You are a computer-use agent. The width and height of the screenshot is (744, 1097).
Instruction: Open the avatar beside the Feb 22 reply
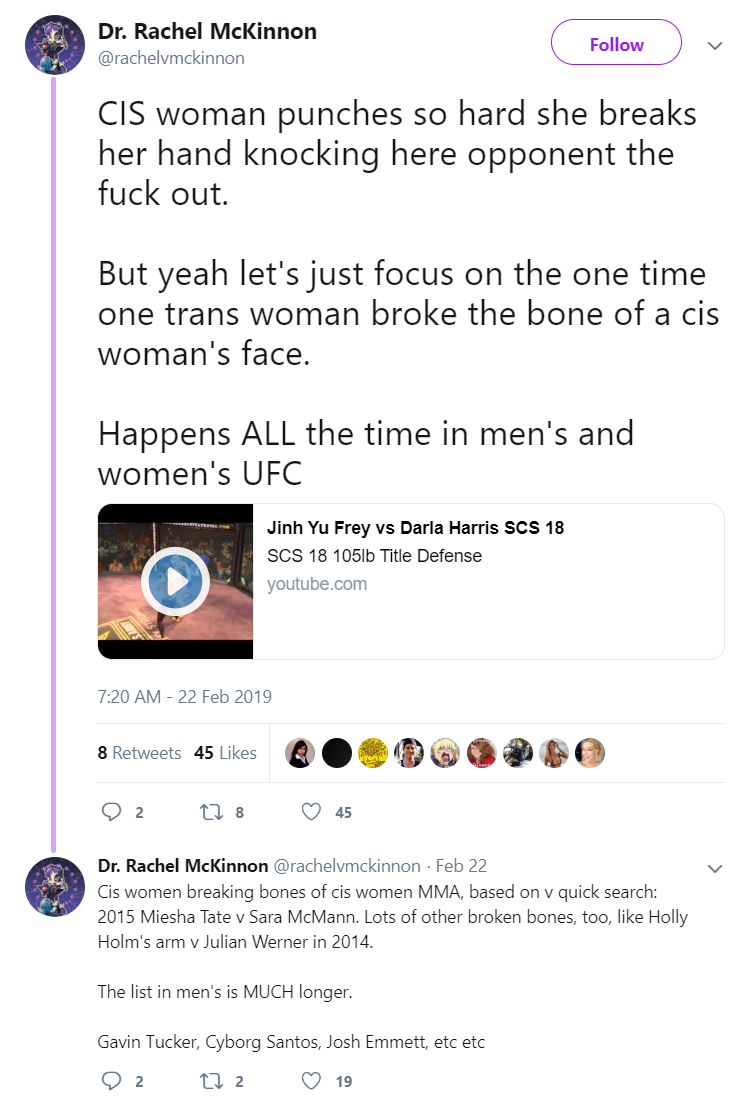(x=55, y=886)
